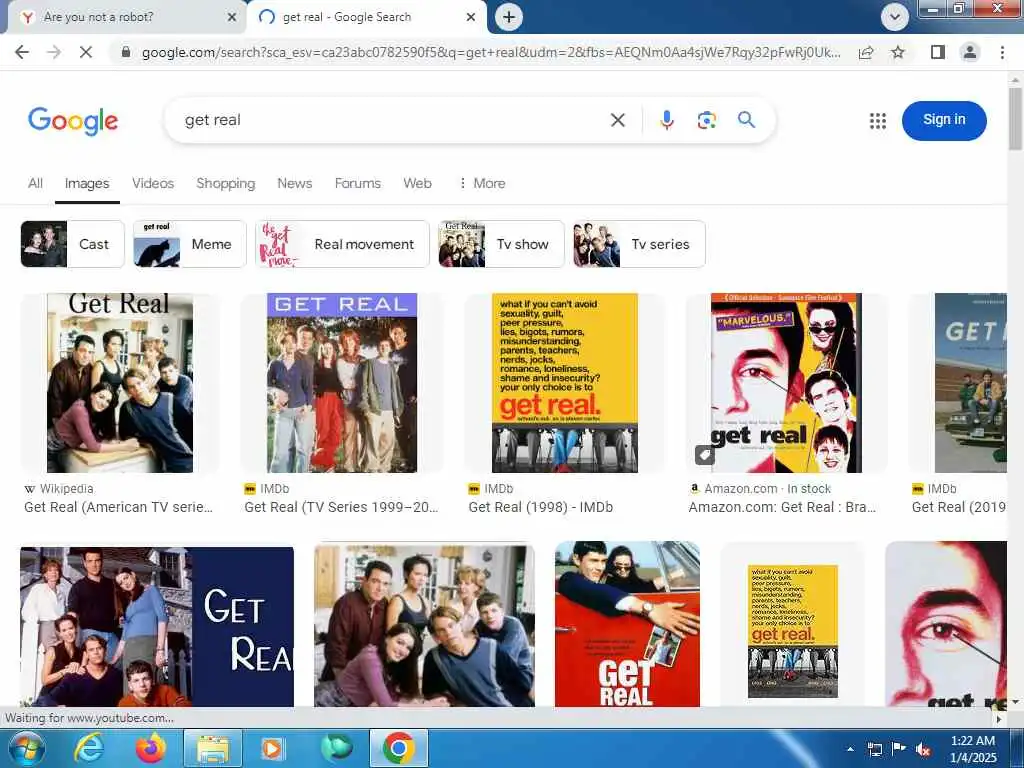
Task: Launch Internet Explorer from the taskbar
Action: pos(89,748)
